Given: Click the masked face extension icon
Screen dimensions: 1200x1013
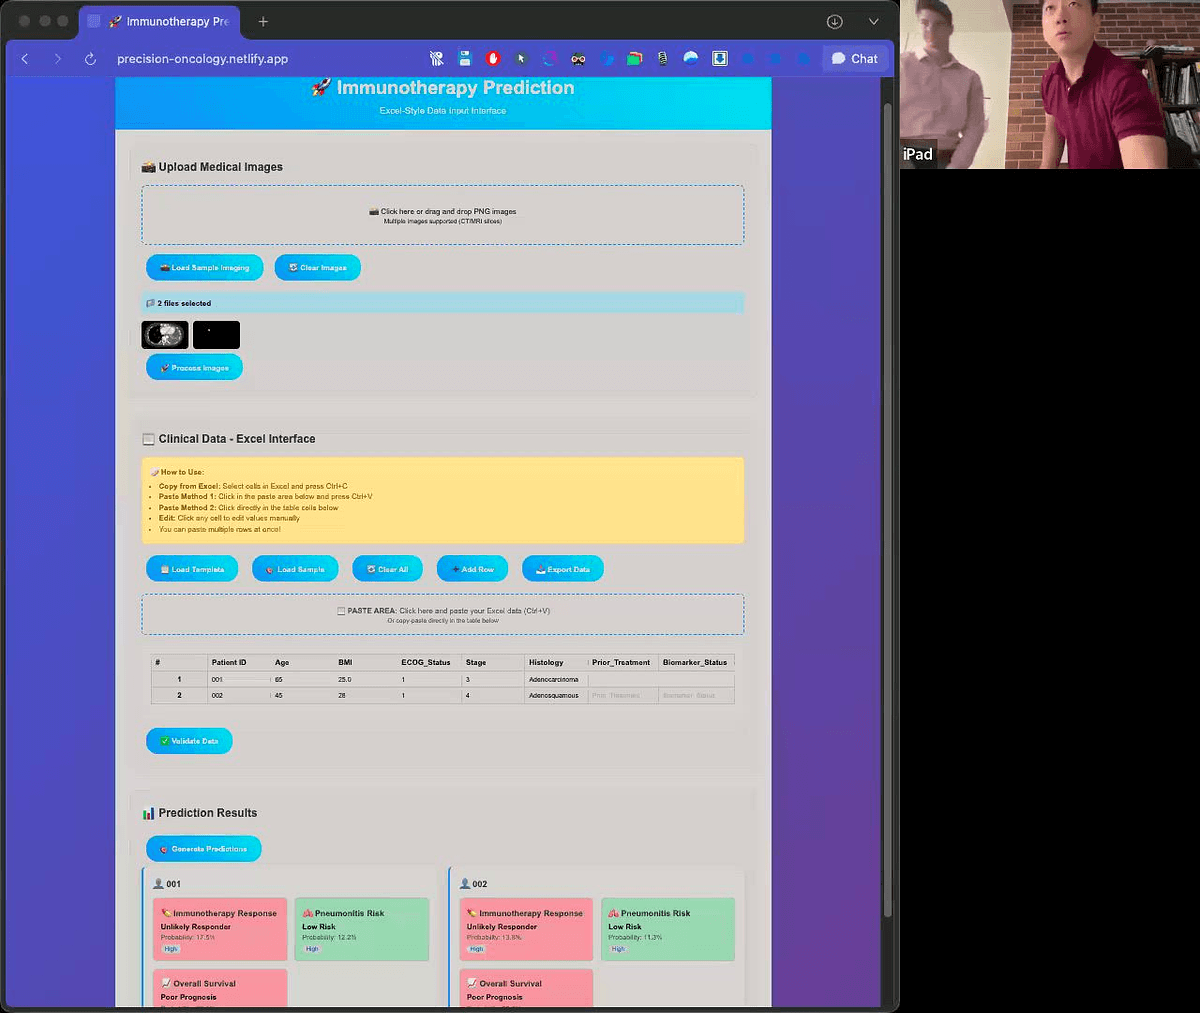Looking at the screenshot, I should click(x=578, y=59).
